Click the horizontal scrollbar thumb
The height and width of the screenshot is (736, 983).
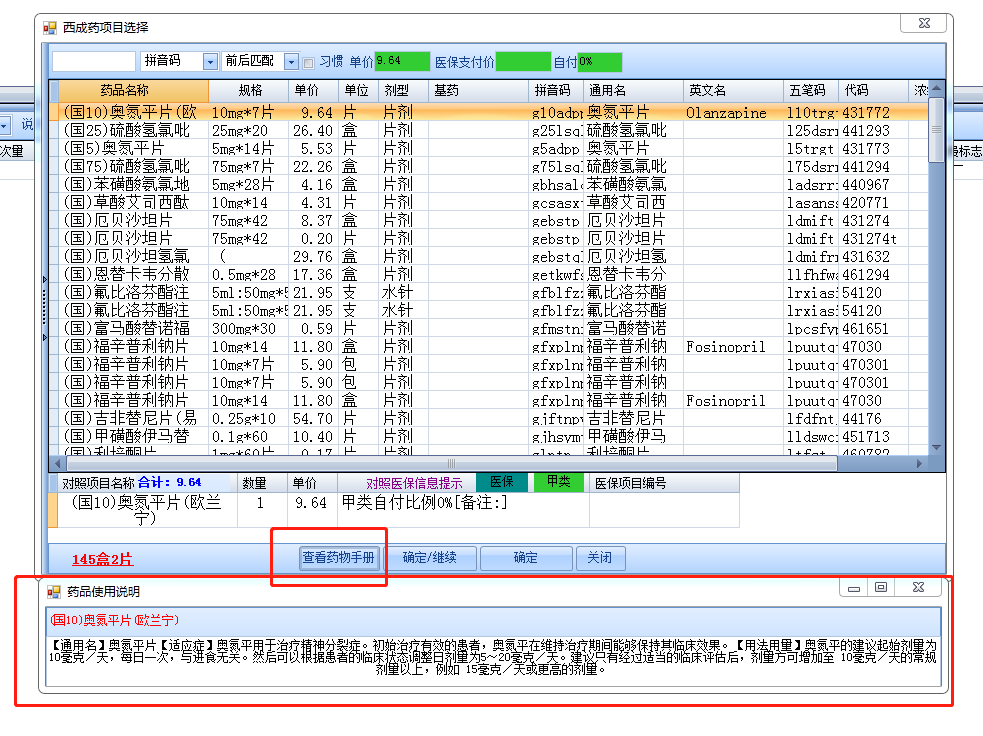click(451, 464)
